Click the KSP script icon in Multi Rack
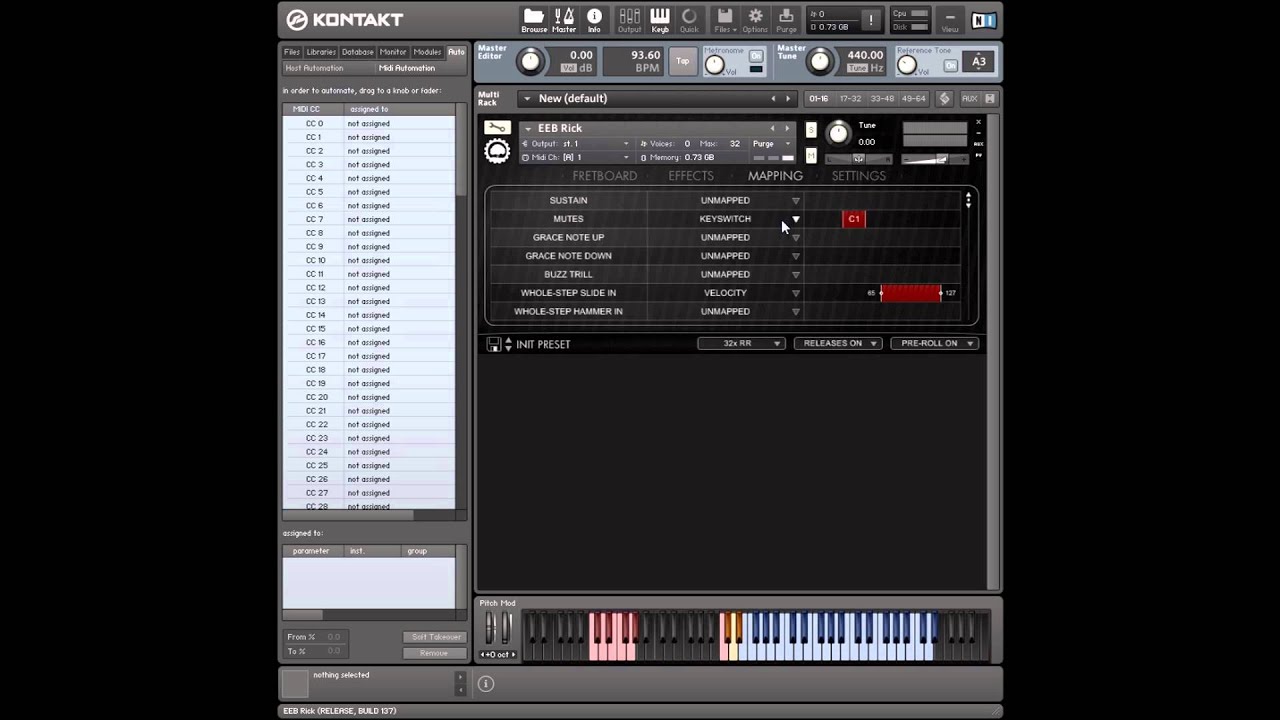 pos(944,99)
